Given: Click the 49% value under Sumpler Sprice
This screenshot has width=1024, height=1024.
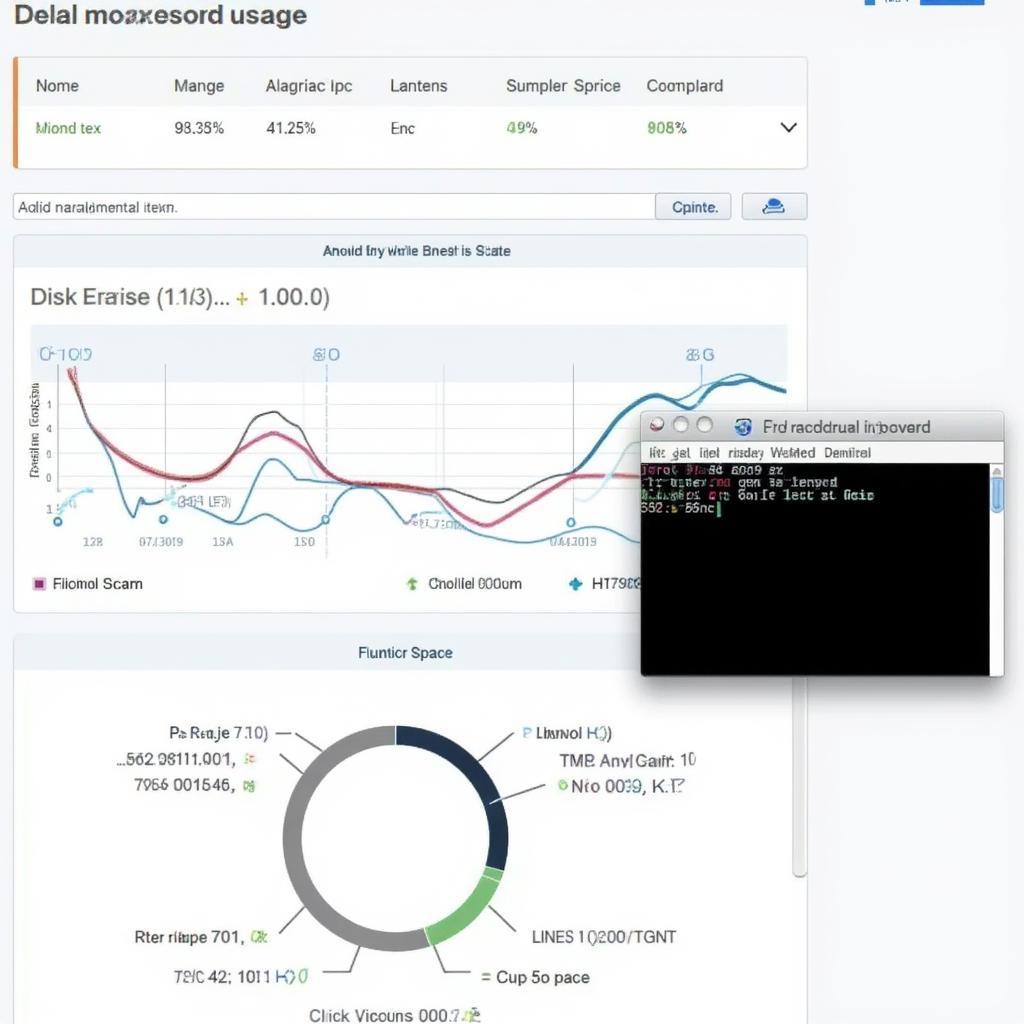Looking at the screenshot, I should pyautogui.click(x=522, y=128).
